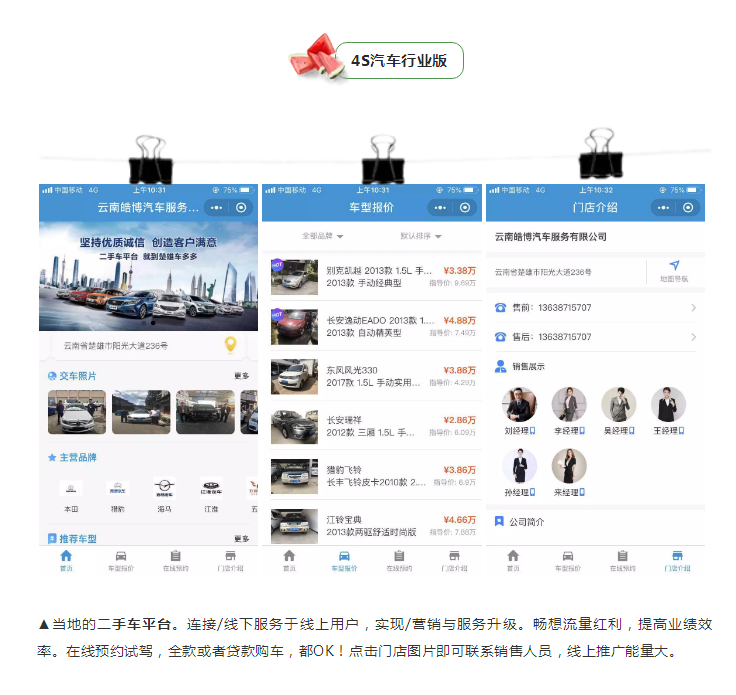Viewport: 736px width, 695px height.
Task: Tap the 云南皓博汽车服务有限公司 company name
Action: click(x=551, y=237)
